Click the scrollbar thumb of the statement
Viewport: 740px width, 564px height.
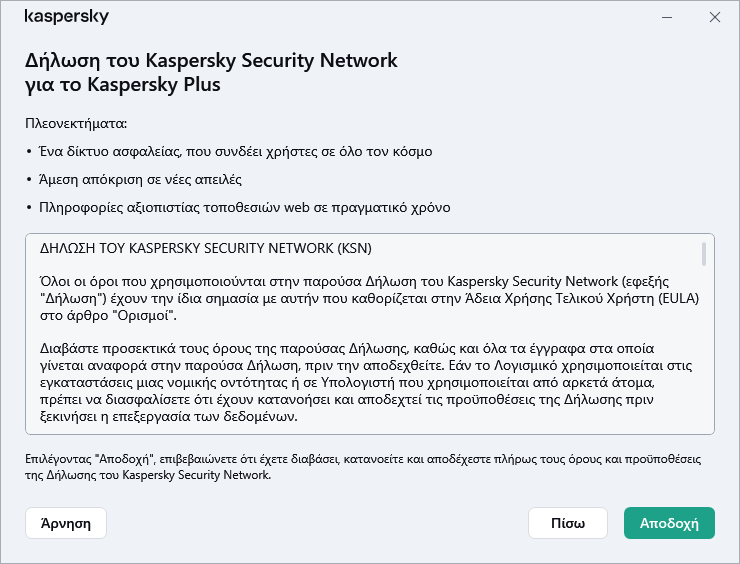704,254
